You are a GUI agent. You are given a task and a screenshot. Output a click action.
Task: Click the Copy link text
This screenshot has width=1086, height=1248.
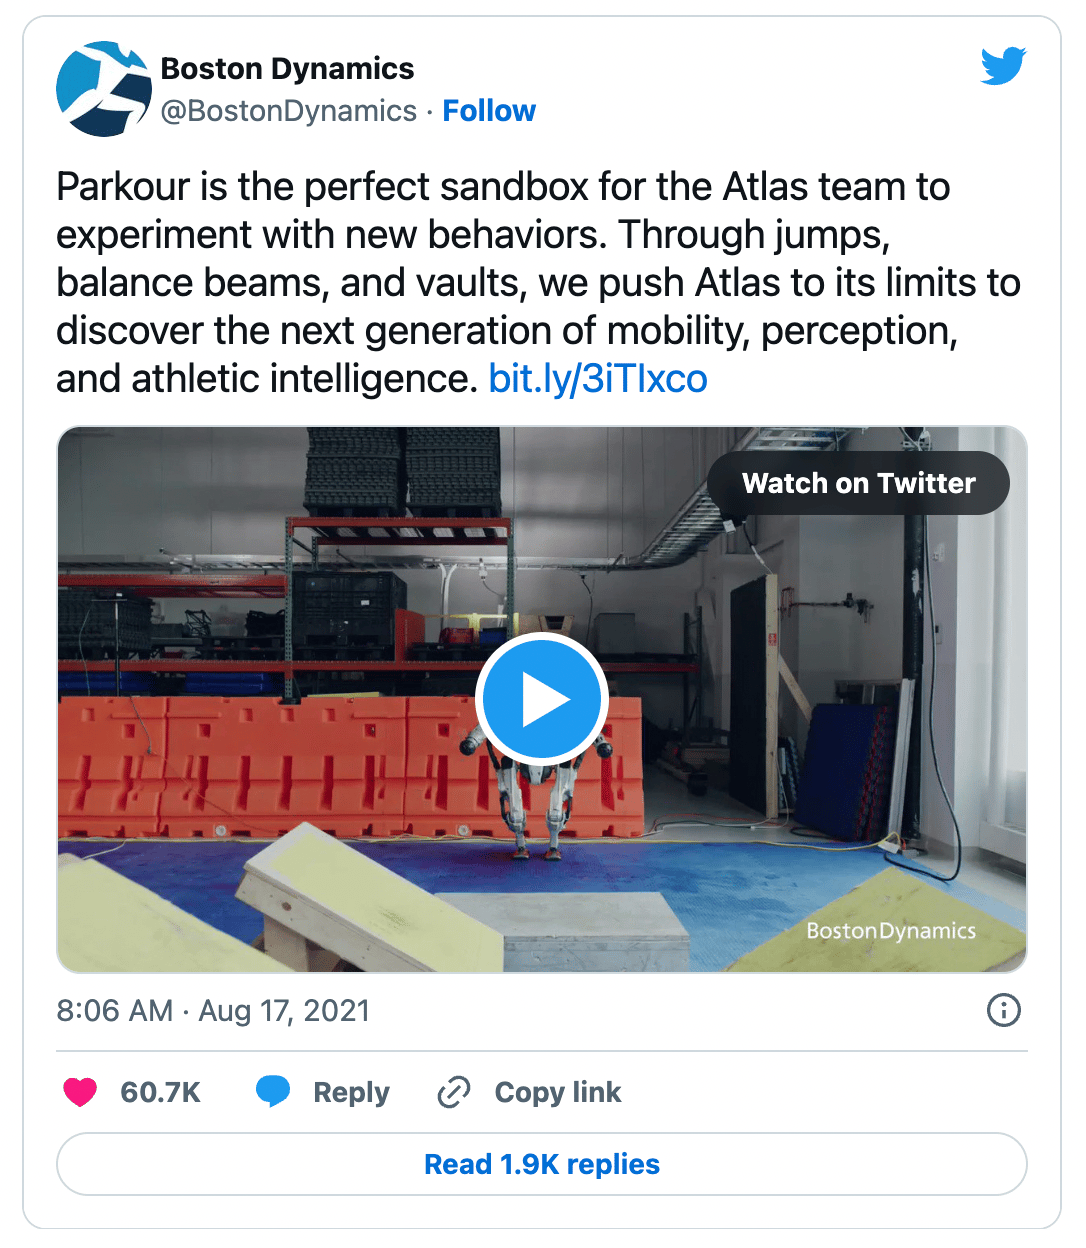[558, 1093]
